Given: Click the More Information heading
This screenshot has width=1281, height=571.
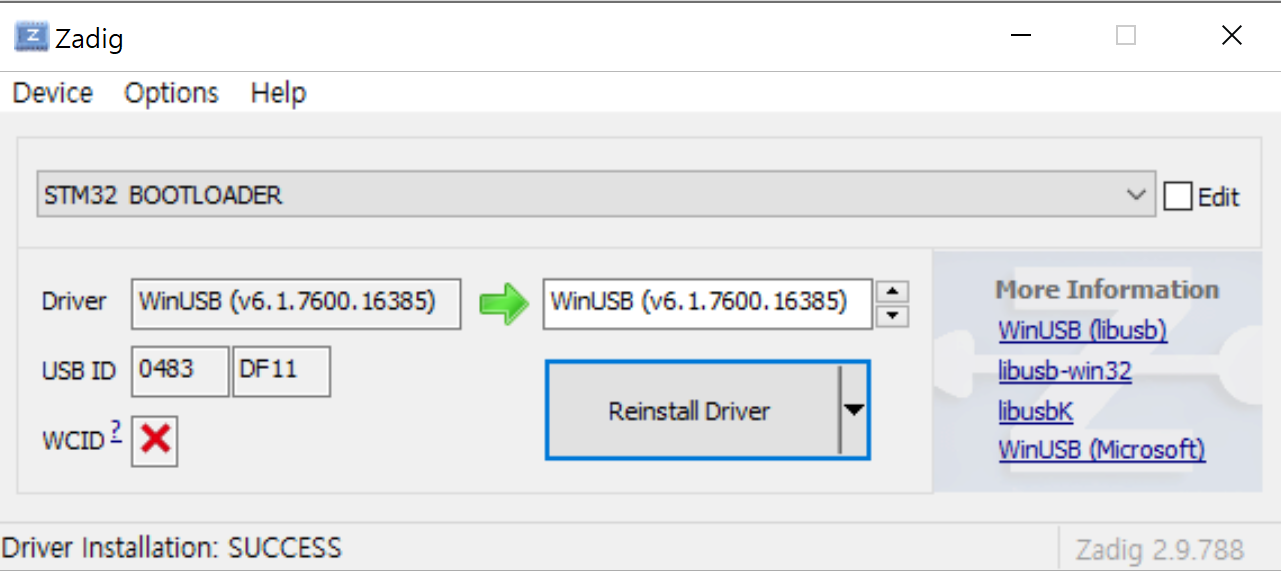Looking at the screenshot, I should pos(1107,290).
